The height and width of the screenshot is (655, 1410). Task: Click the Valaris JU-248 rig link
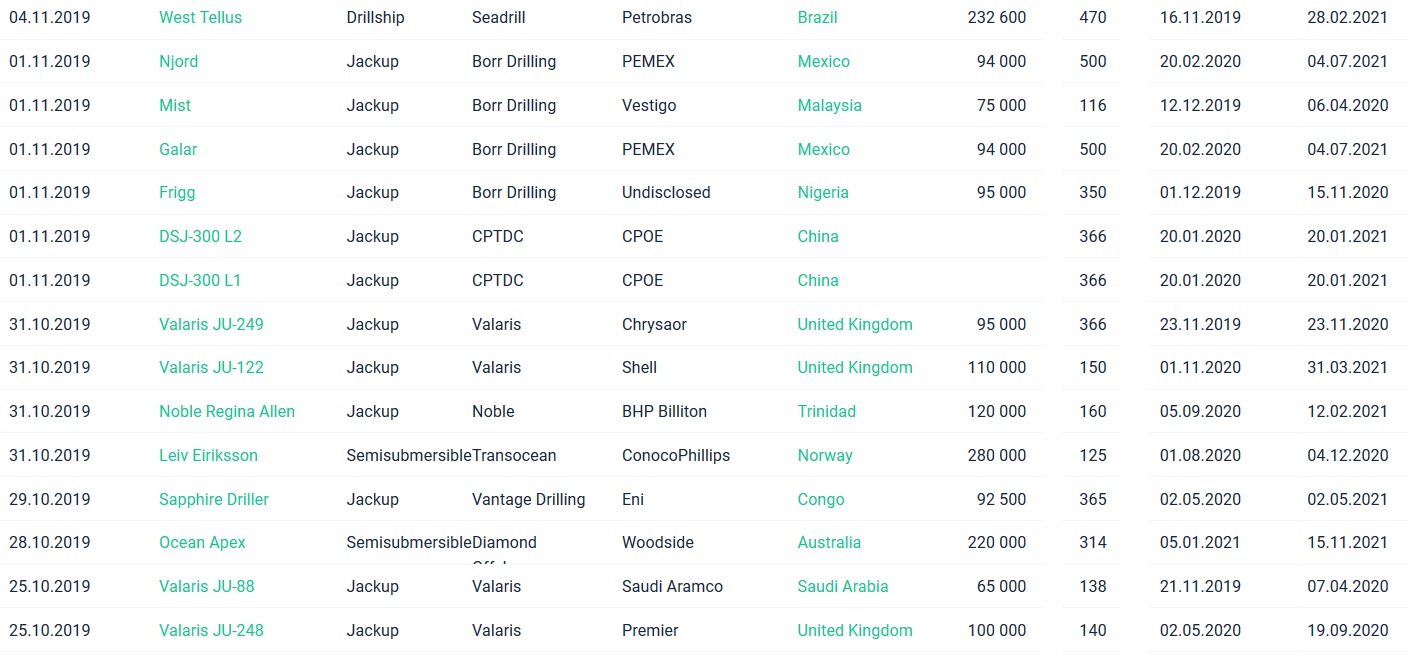pyautogui.click(x=211, y=630)
